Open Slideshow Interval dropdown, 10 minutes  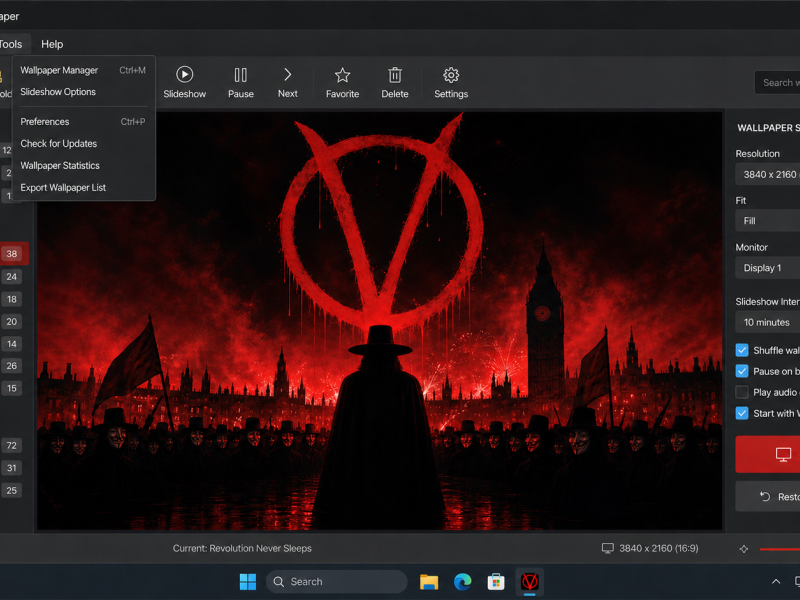click(x=767, y=322)
